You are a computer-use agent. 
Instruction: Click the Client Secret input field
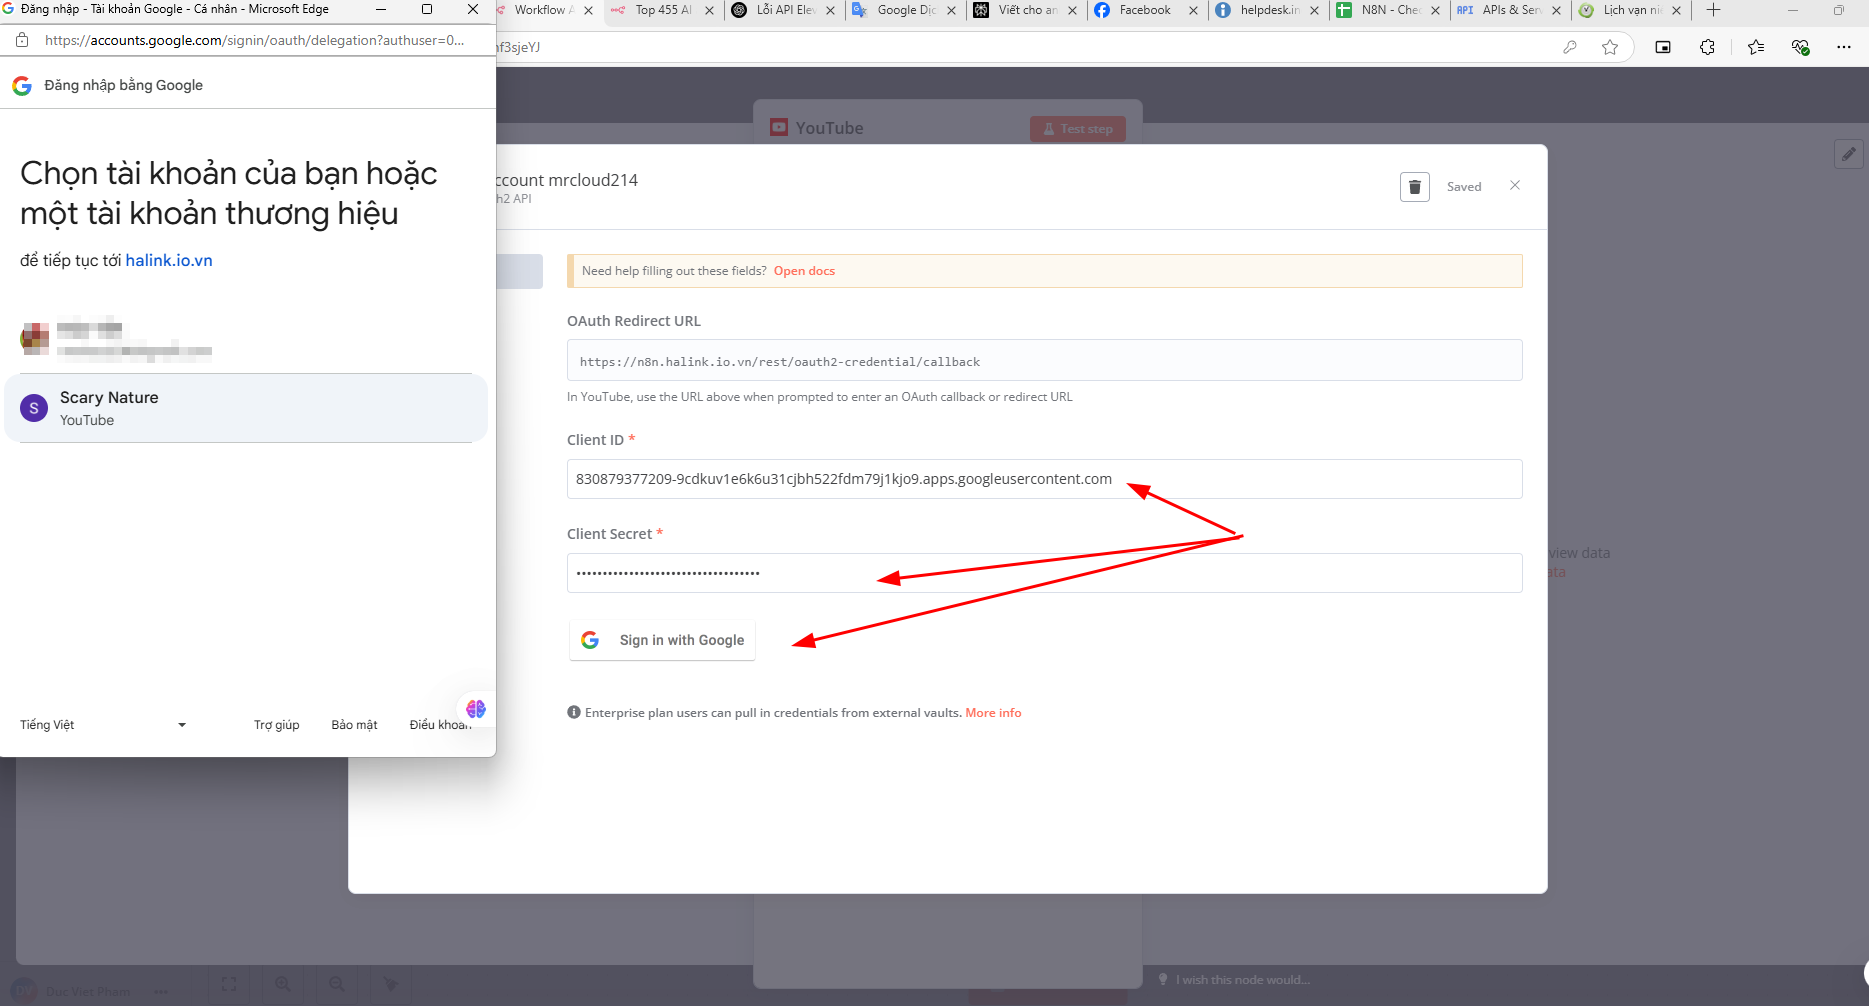pyautogui.click(x=1044, y=573)
